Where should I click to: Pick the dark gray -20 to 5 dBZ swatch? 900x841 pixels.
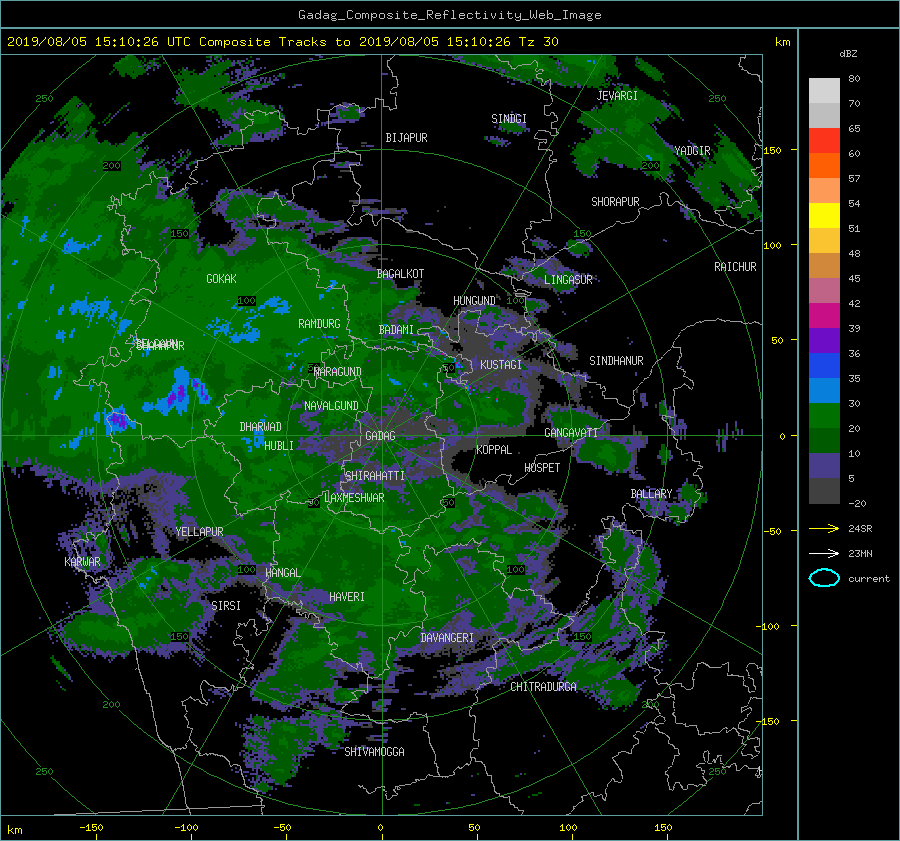824,491
